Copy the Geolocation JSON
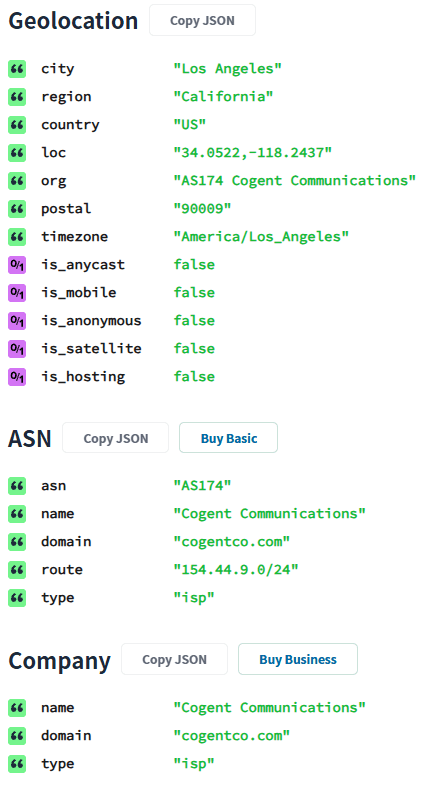444x787 pixels. pos(202,21)
